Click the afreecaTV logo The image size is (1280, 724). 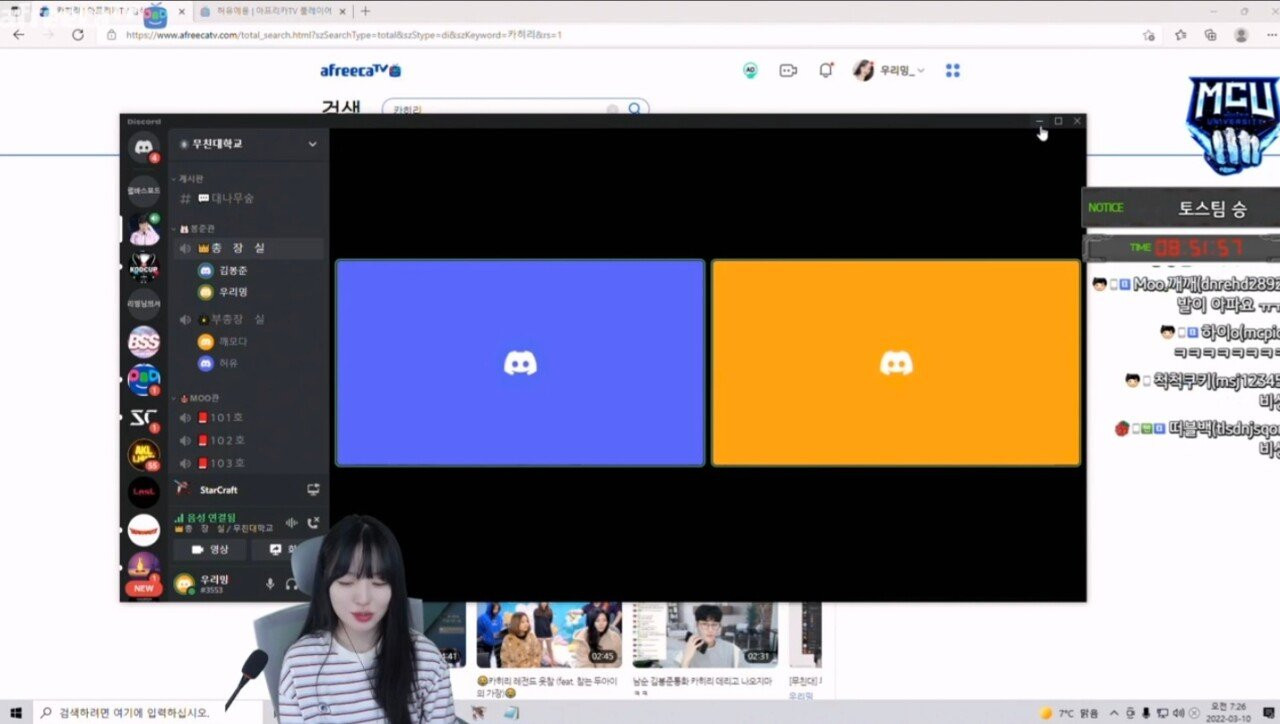(361, 70)
